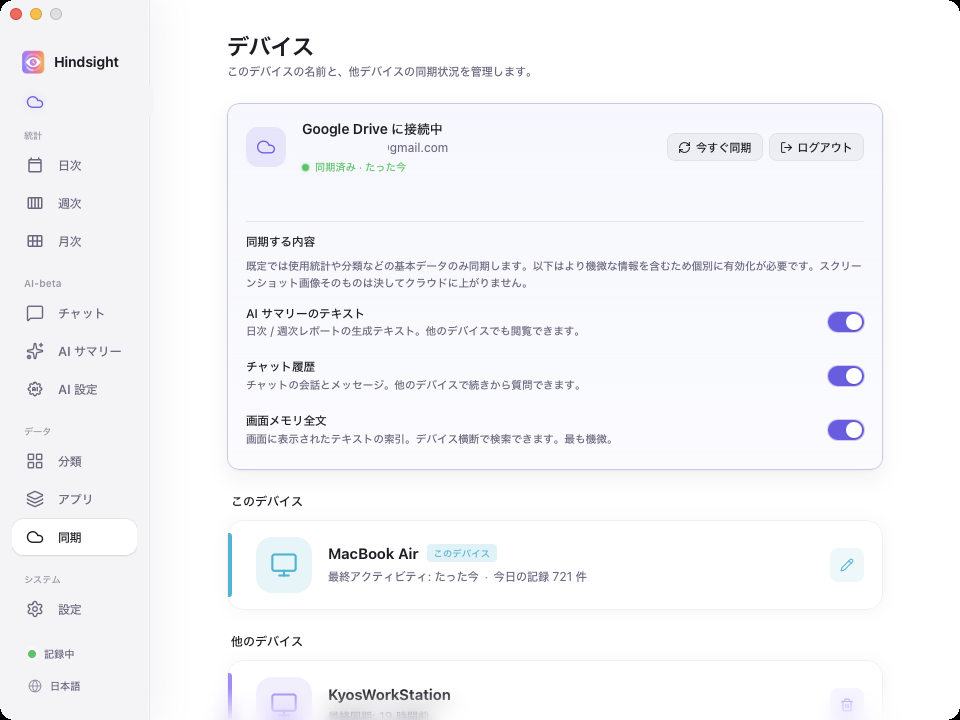Click the green 記録中 status dot

32,654
